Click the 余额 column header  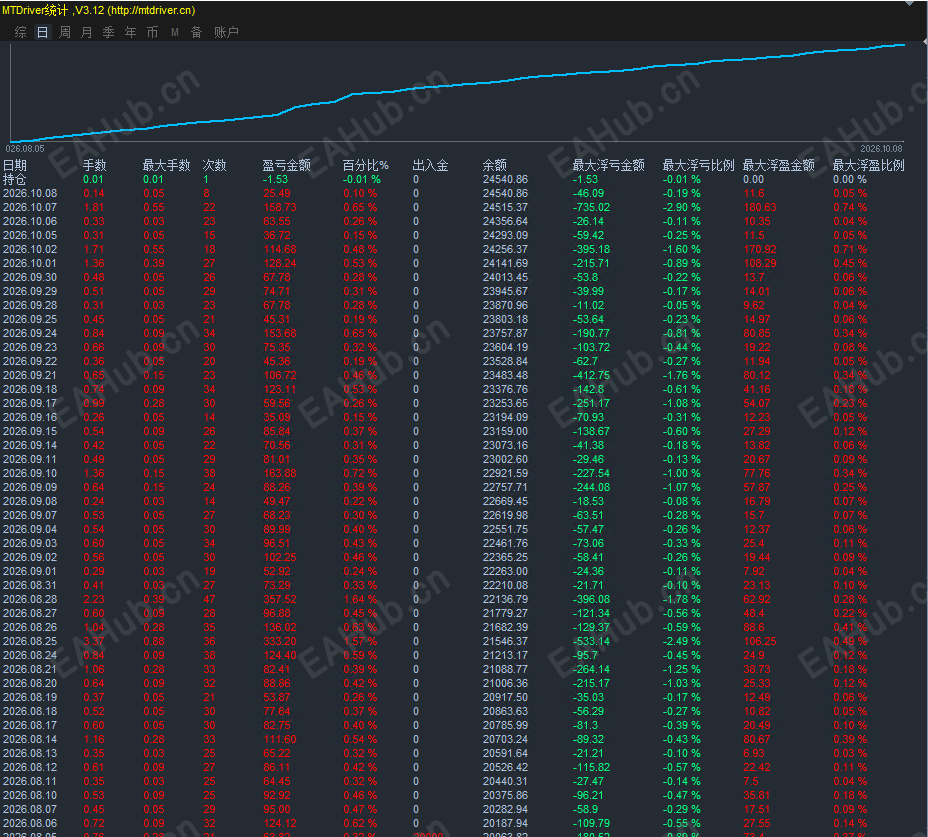(494, 165)
